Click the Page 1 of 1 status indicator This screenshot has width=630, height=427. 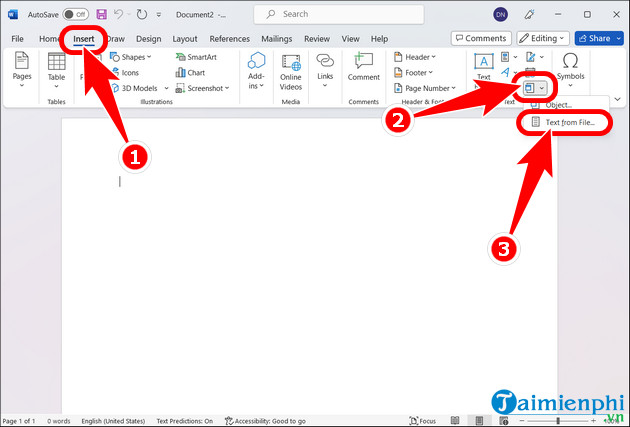pyautogui.click(x=18, y=421)
